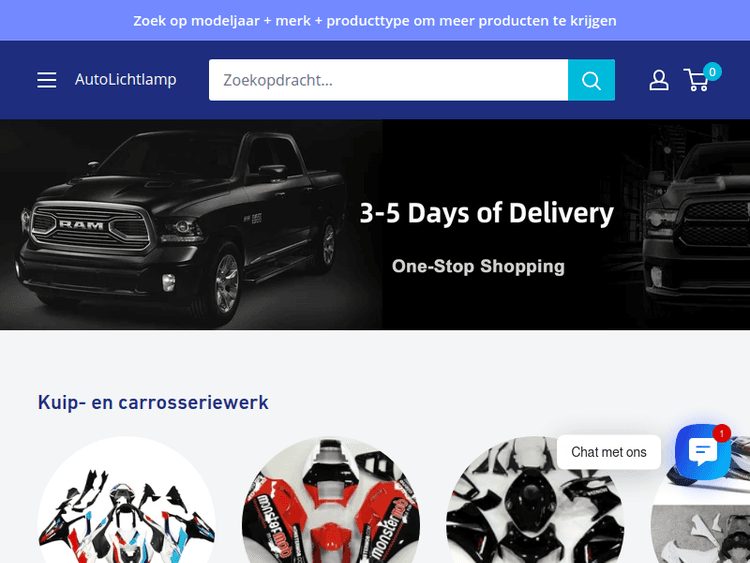Click the Chat met ons label
The height and width of the screenshot is (563, 750).
pyautogui.click(x=608, y=452)
